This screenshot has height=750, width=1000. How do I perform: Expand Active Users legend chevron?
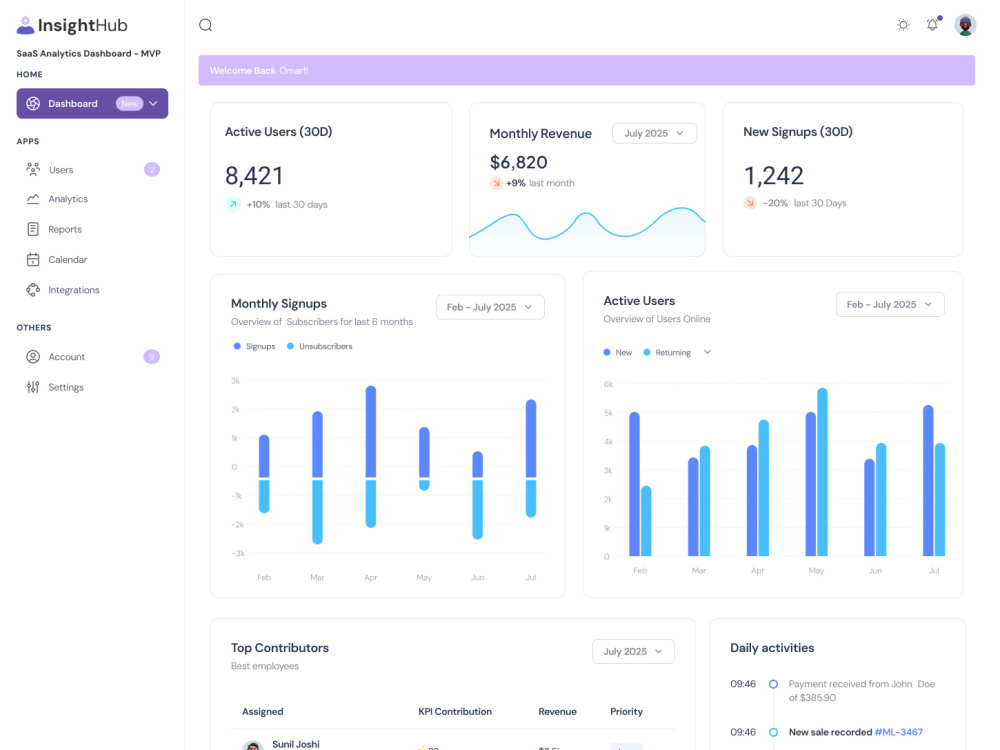tap(707, 352)
